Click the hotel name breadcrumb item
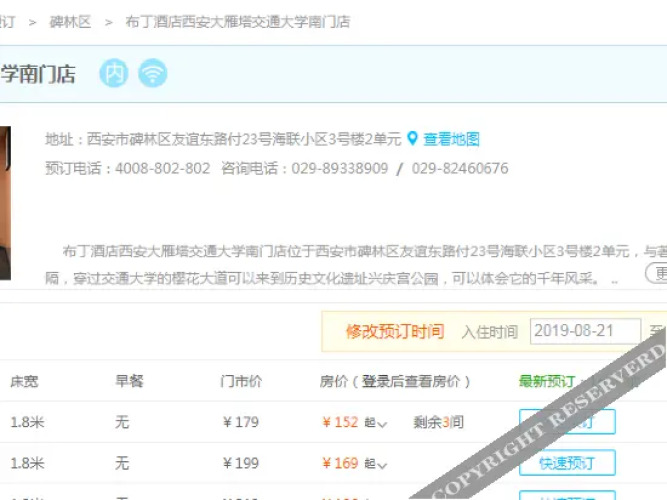The image size is (667, 500). coord(237,21)
